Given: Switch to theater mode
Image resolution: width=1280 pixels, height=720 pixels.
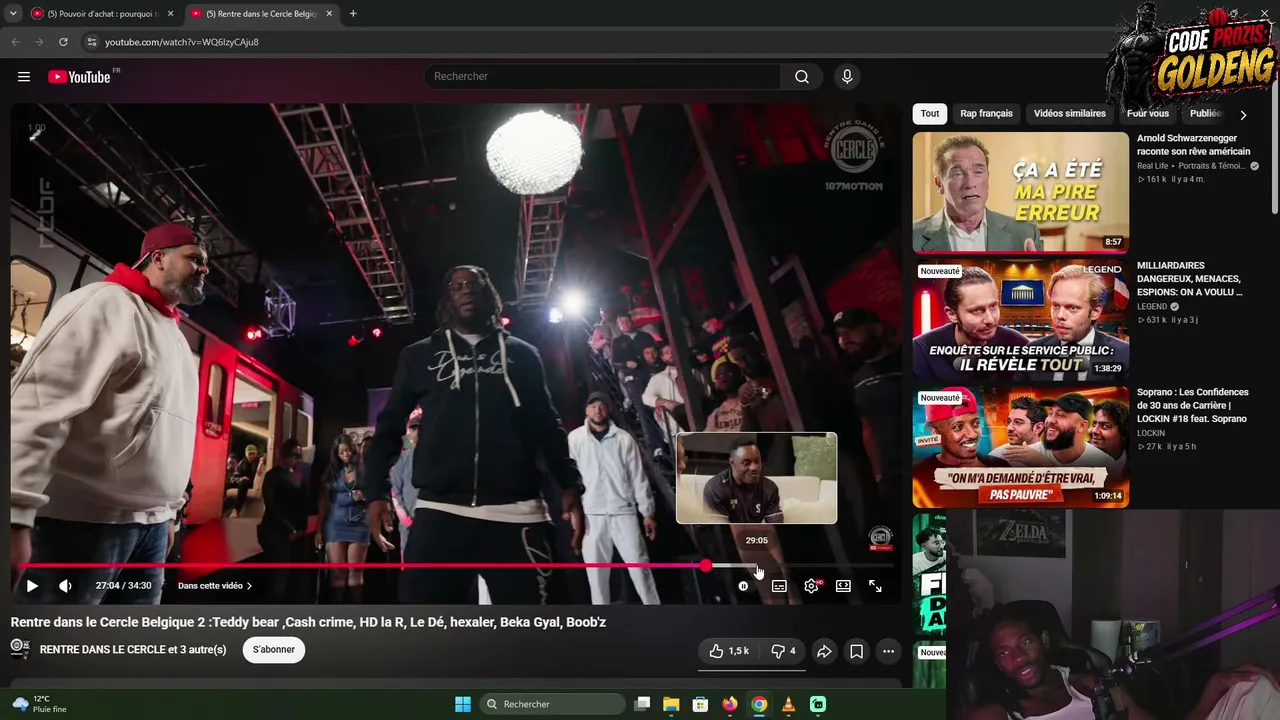Looking at the screenshot, I should tap(843, 586).
